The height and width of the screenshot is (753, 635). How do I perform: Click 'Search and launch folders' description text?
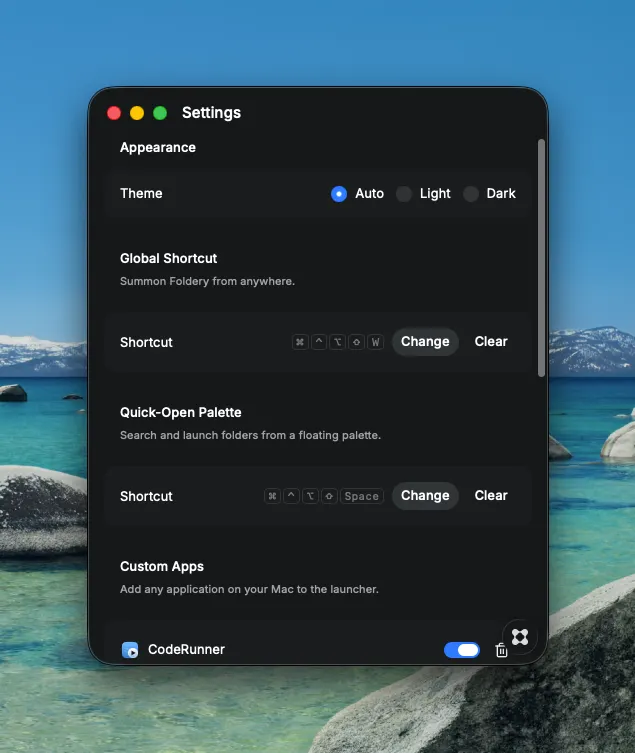(x=250, y=435)
